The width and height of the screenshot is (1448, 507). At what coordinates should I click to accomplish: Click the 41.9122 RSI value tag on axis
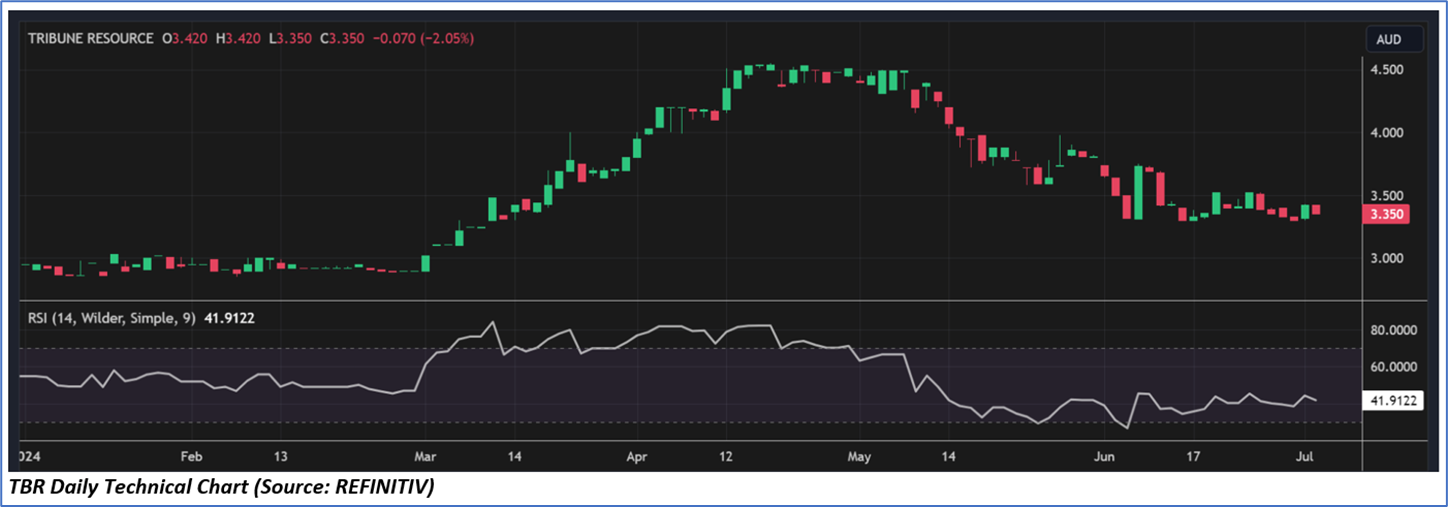[x=1394, y=401]
